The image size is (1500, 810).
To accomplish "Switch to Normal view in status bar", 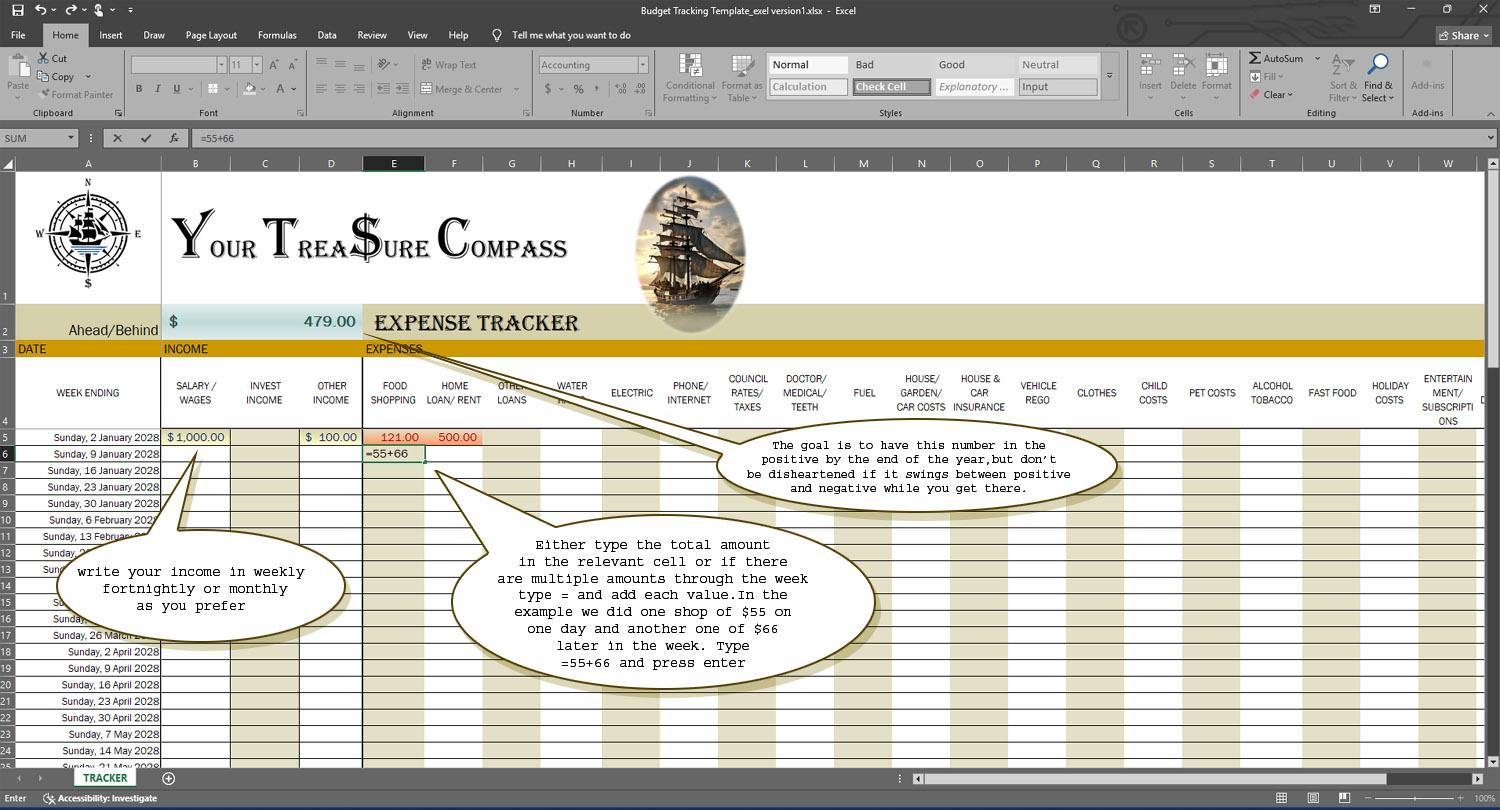I will 1281,798.
